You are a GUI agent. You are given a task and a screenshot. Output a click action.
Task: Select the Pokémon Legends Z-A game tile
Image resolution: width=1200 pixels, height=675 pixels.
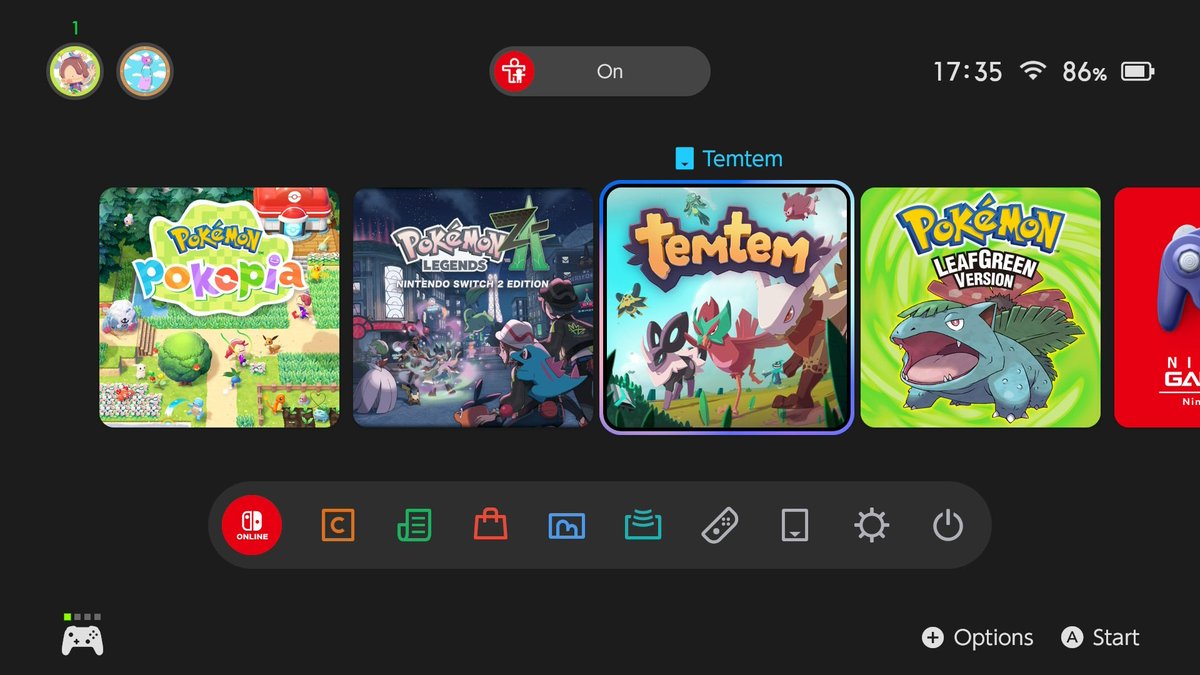474,308
